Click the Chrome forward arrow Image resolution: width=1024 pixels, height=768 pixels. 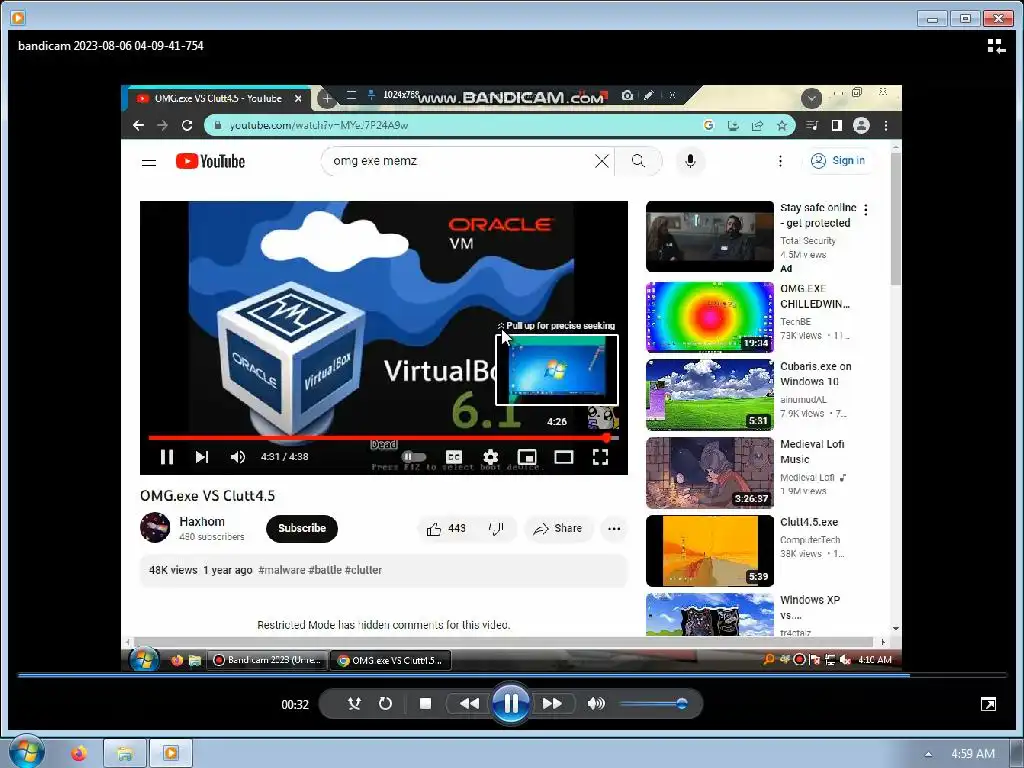(x=163, y=125)
